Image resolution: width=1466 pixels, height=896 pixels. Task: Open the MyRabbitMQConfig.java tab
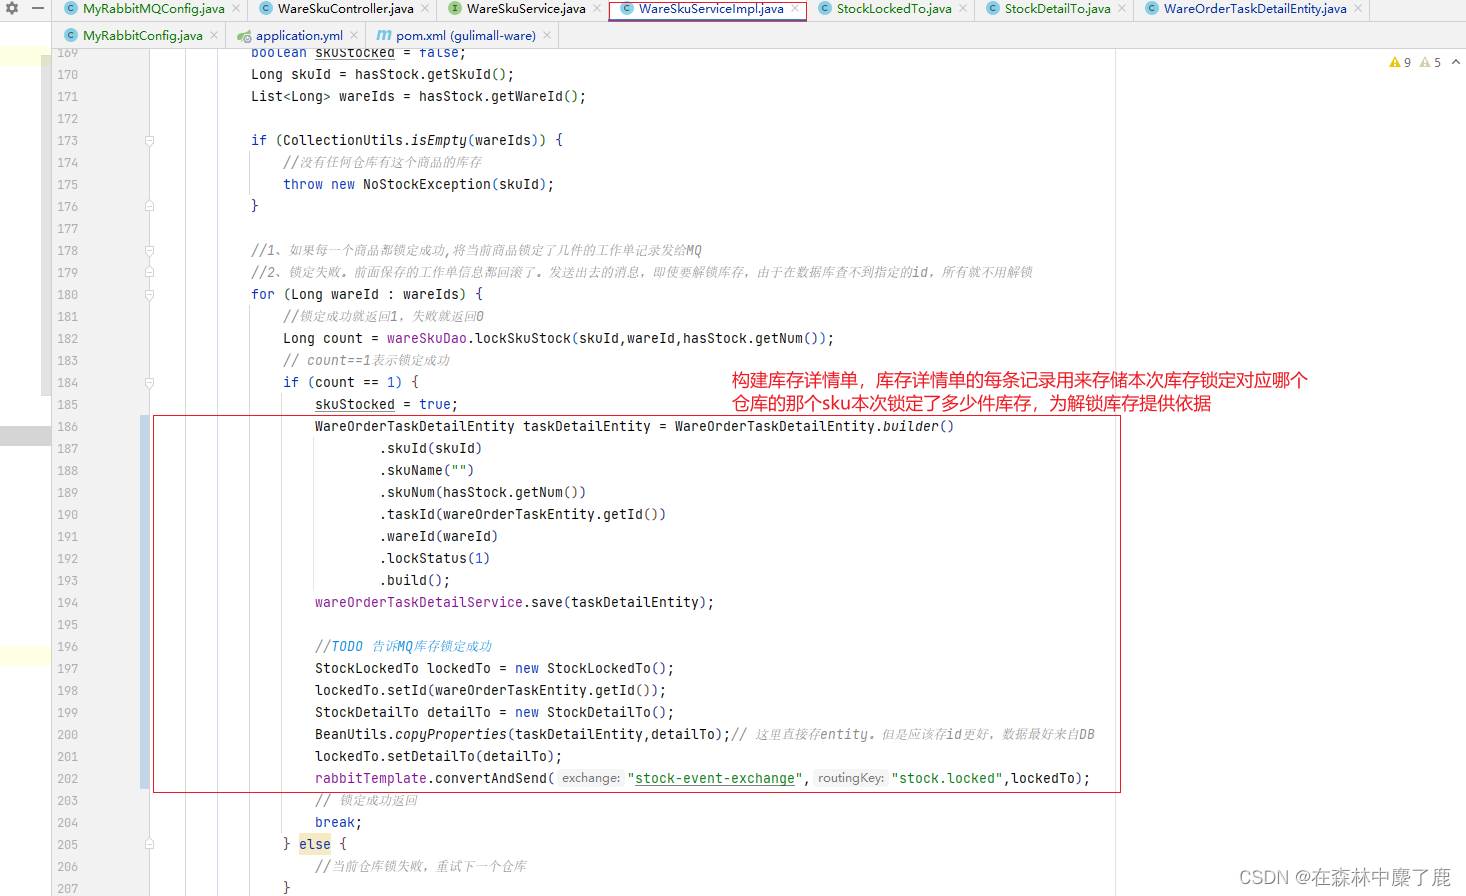click(153, 9)
